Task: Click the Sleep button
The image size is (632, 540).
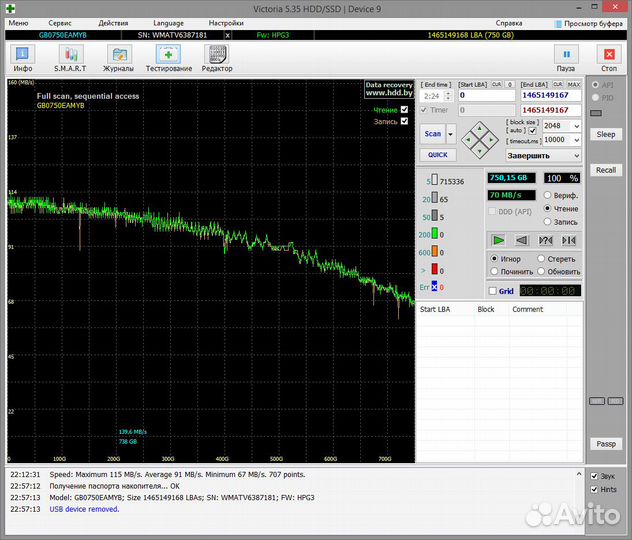Action: [x=606, y=134]
